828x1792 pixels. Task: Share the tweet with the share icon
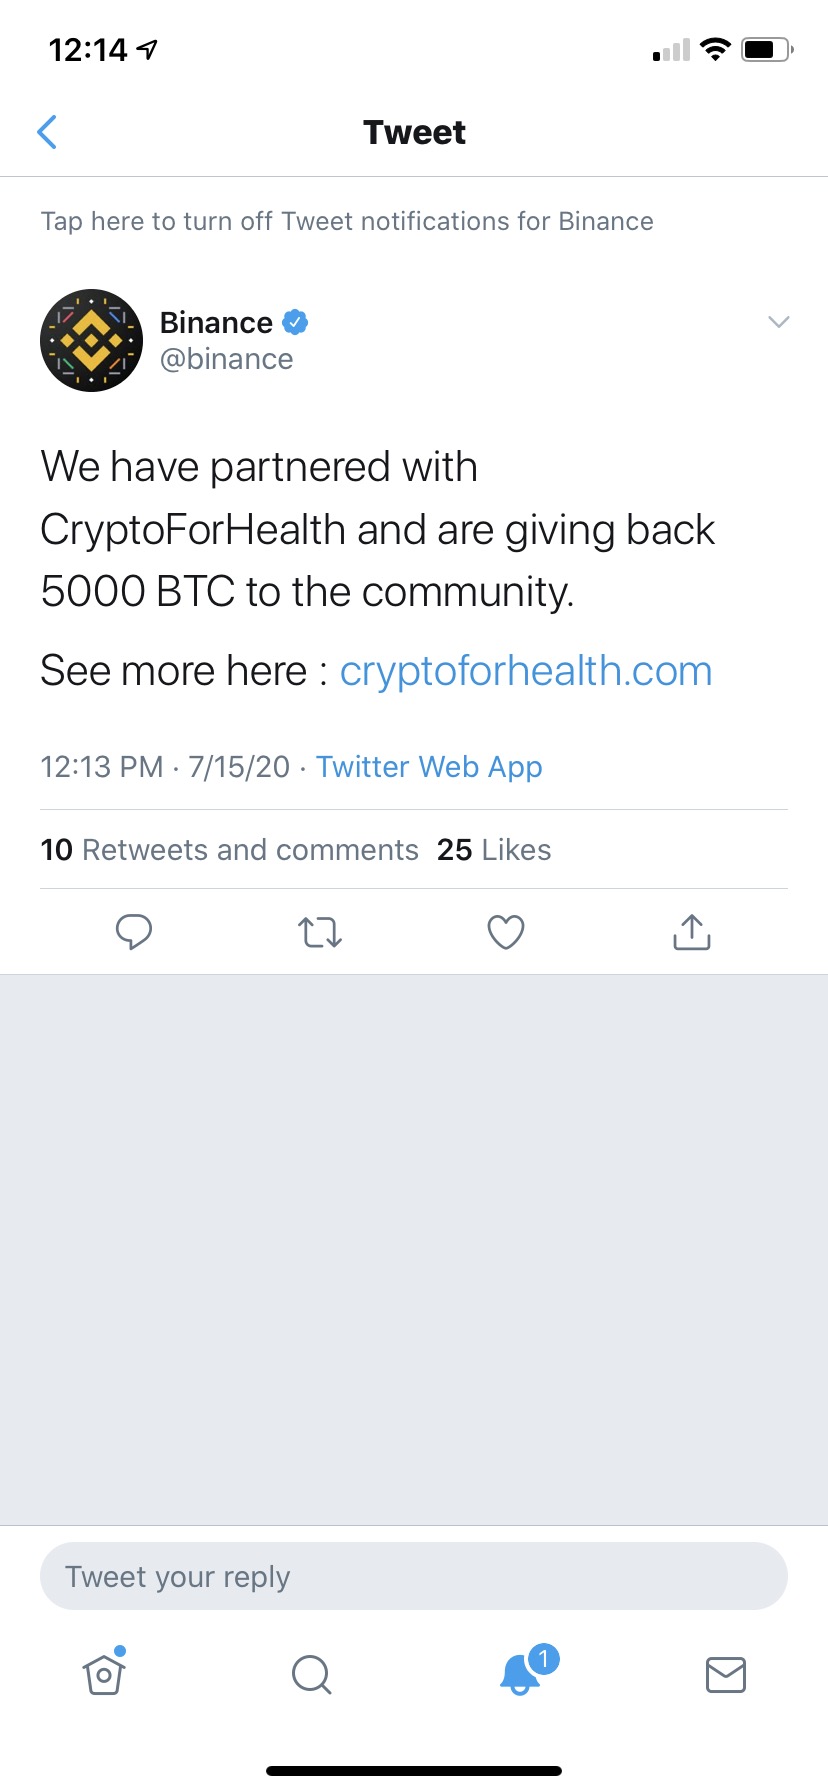(x=691, y=931)
